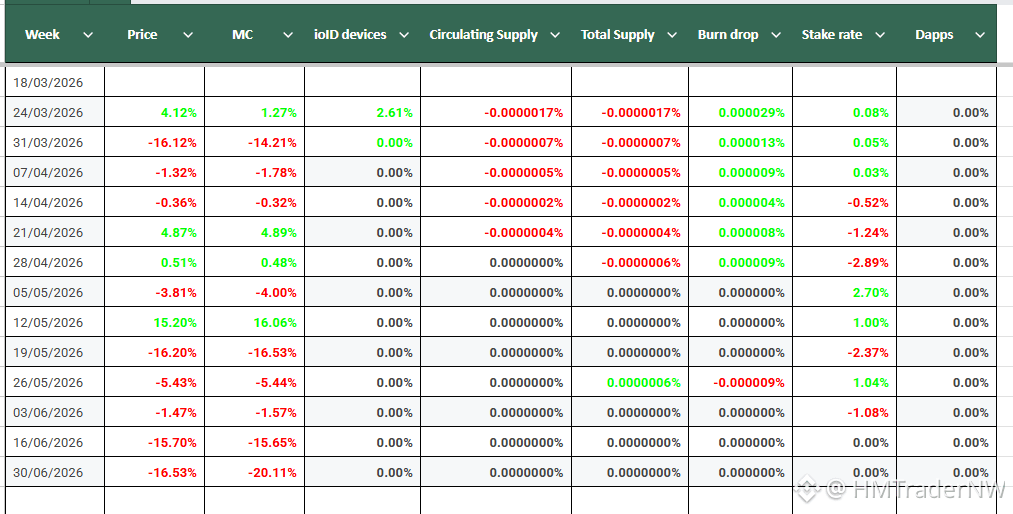Select the Total Supply header cell
The width and height of the screenshot is (1013, 514).
coord(631,34)
